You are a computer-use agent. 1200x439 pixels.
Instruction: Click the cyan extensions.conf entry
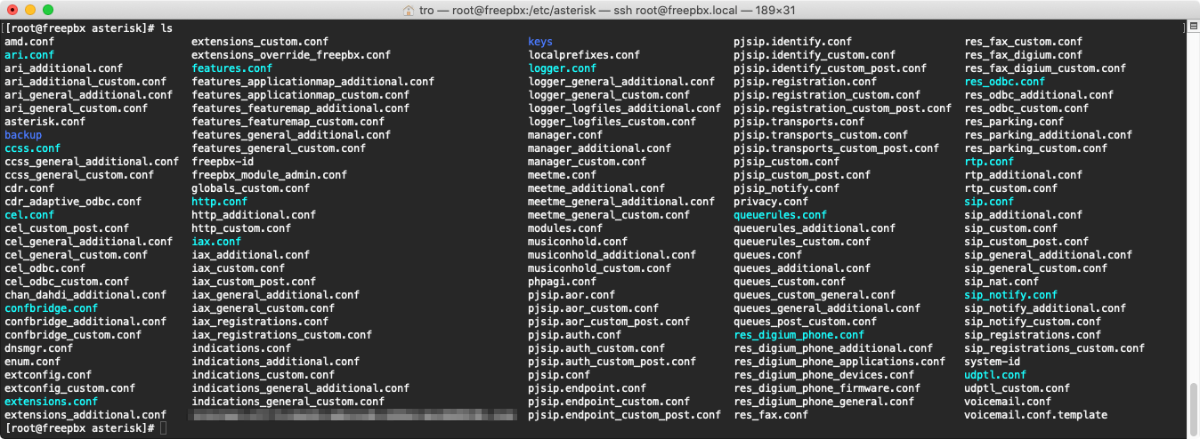point(51,401)
